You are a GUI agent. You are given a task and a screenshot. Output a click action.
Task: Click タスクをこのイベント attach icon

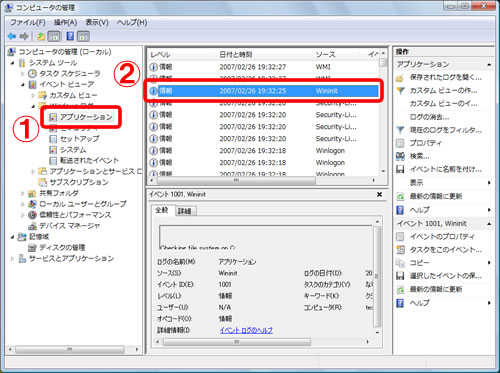click(x=400, y=250)
